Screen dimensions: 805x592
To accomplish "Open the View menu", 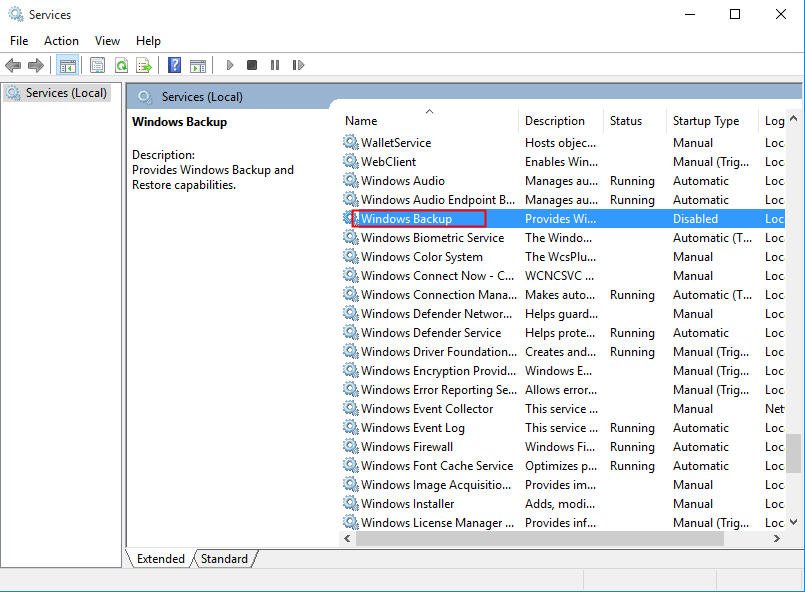I will point(107,41).
